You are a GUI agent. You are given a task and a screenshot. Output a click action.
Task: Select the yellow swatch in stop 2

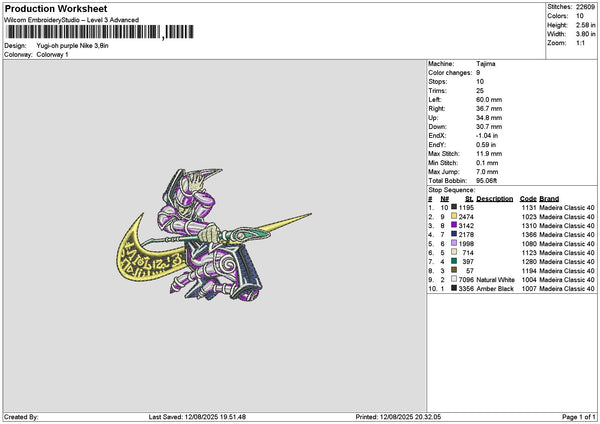tap(454, 216)
